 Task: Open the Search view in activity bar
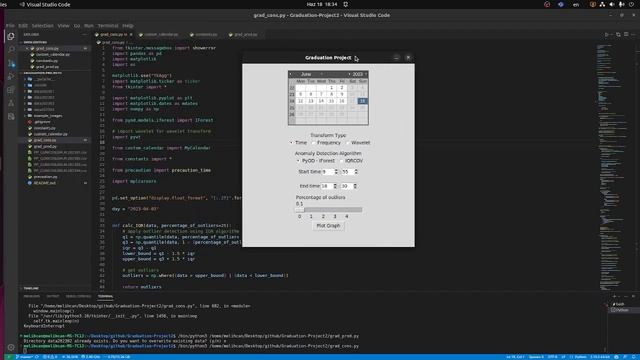[11, 49]
